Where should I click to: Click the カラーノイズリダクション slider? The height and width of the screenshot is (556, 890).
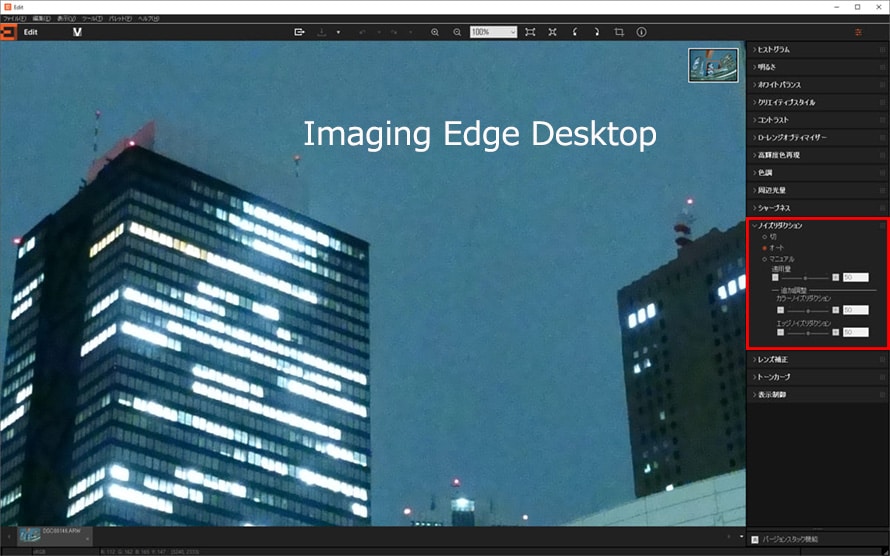coord(808,310)
